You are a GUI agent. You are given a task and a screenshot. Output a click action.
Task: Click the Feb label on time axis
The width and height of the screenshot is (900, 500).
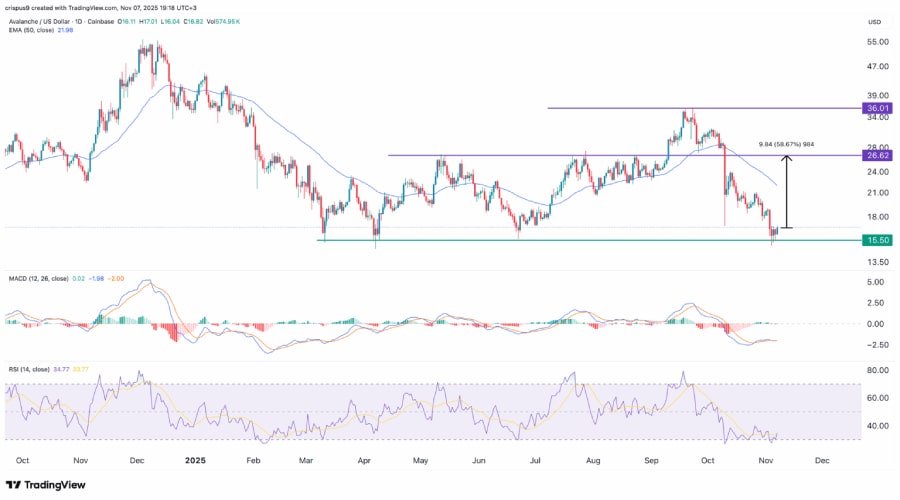(253, 460)
